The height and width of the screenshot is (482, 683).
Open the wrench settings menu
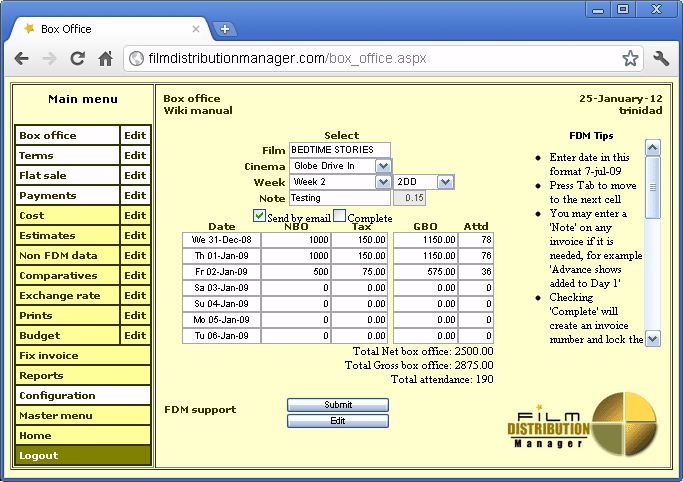[660, 59]
